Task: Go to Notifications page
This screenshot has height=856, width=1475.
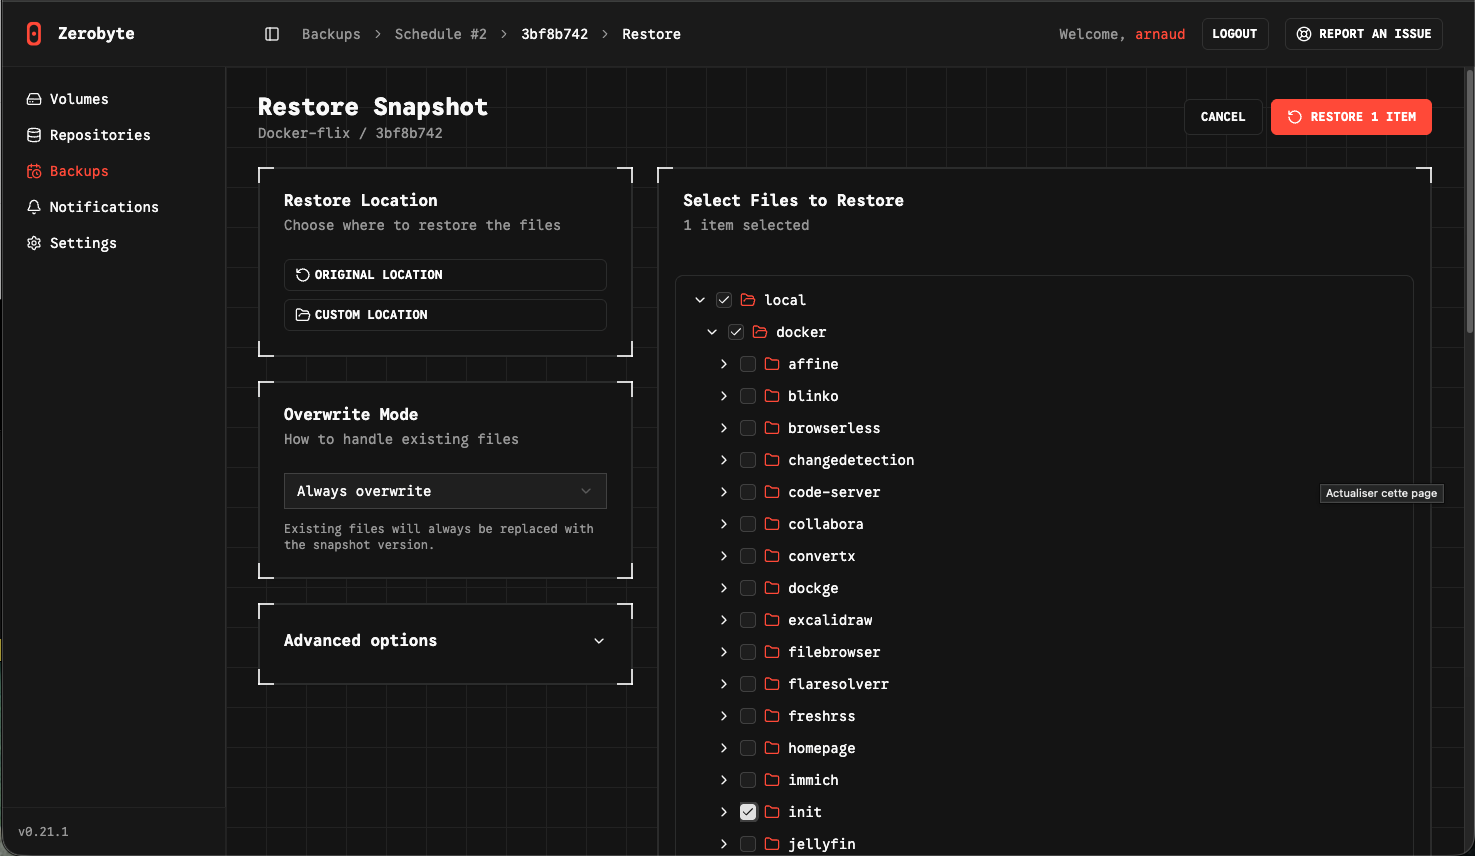Action: point(103,207)
